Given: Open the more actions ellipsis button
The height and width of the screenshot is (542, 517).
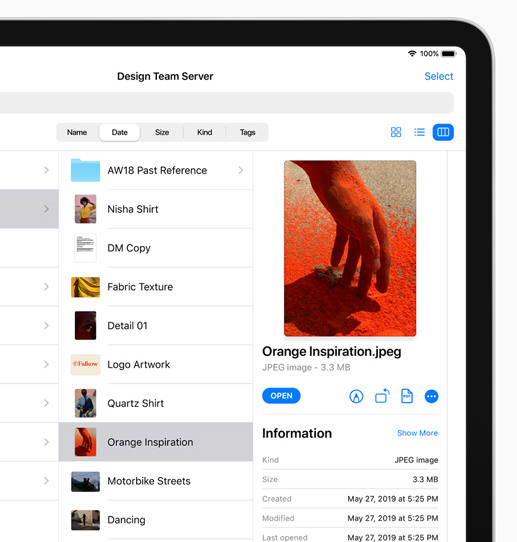Looking at the screenshot, I should tap(431, 396).
